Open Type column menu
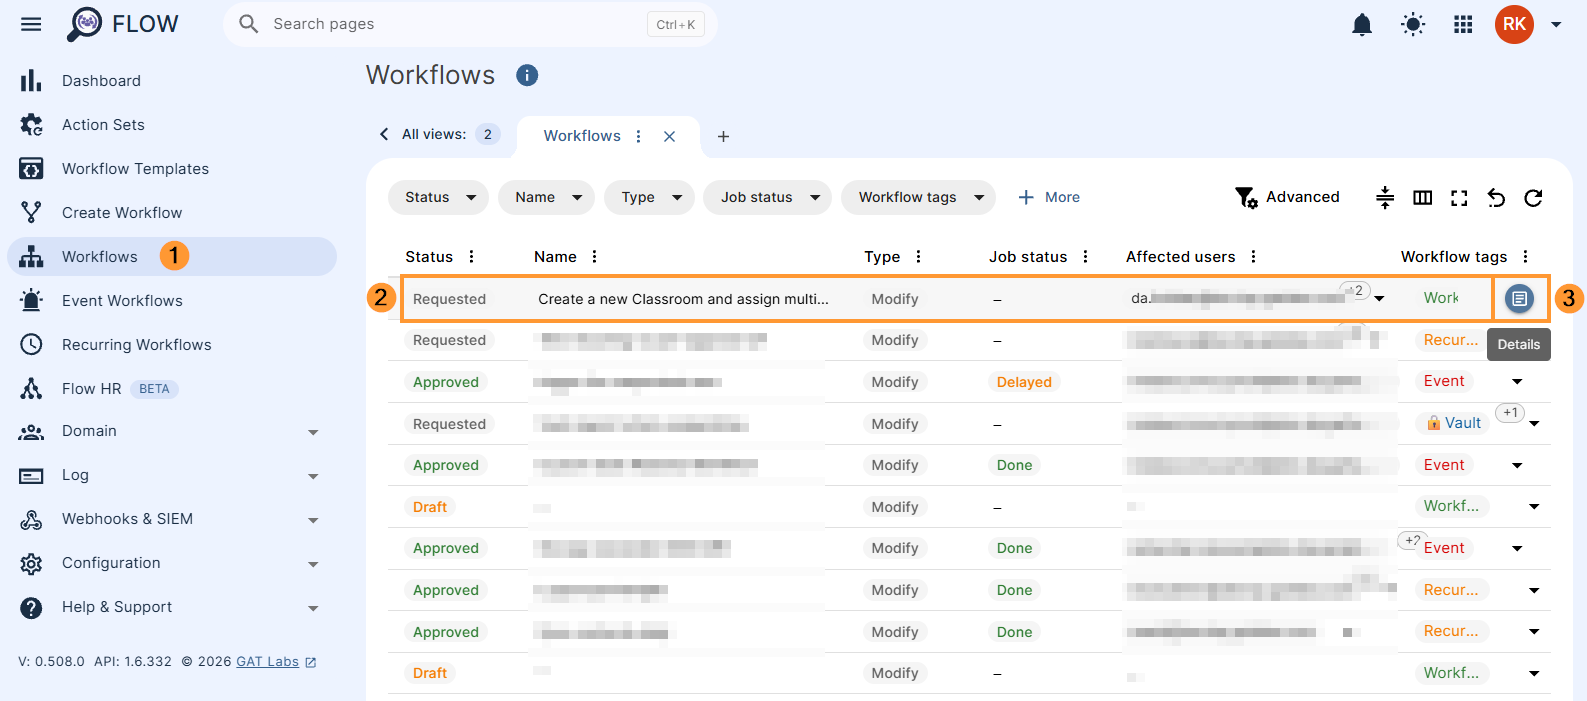 (918, 257)
